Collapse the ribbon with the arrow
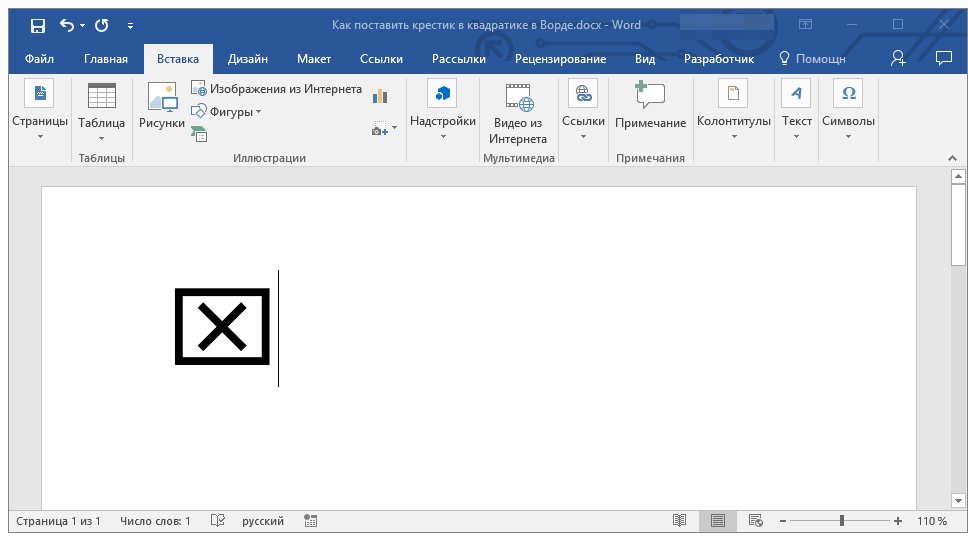 point(951,159)
